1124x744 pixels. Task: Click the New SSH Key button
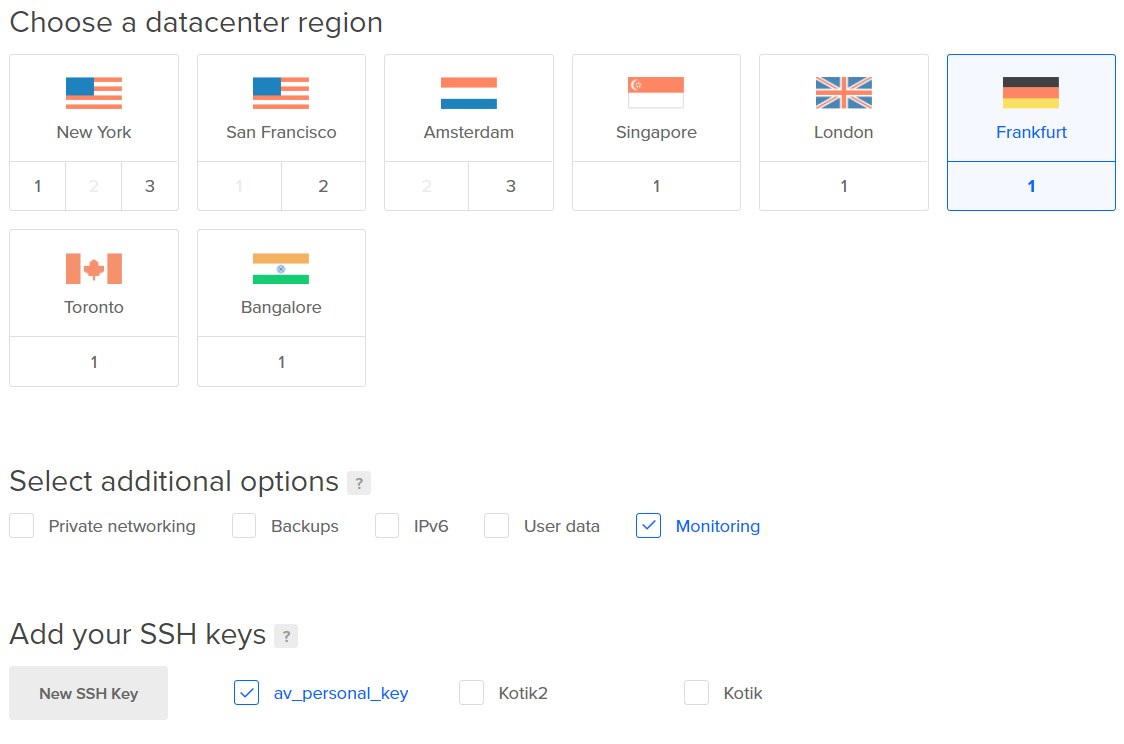click(89, 693)
